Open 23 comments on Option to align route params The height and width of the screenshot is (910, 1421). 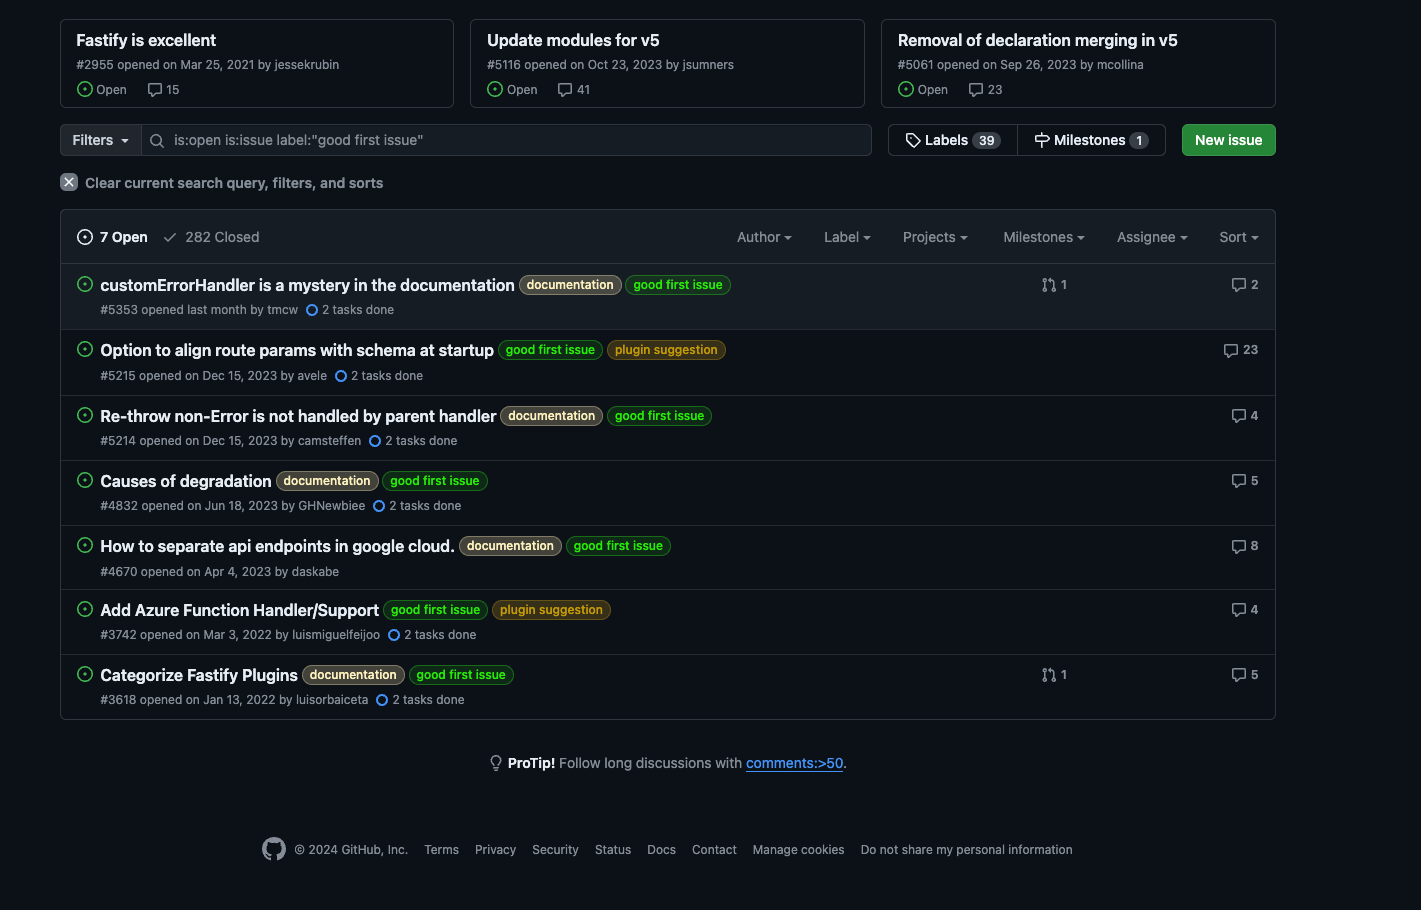coord(1241,350)
